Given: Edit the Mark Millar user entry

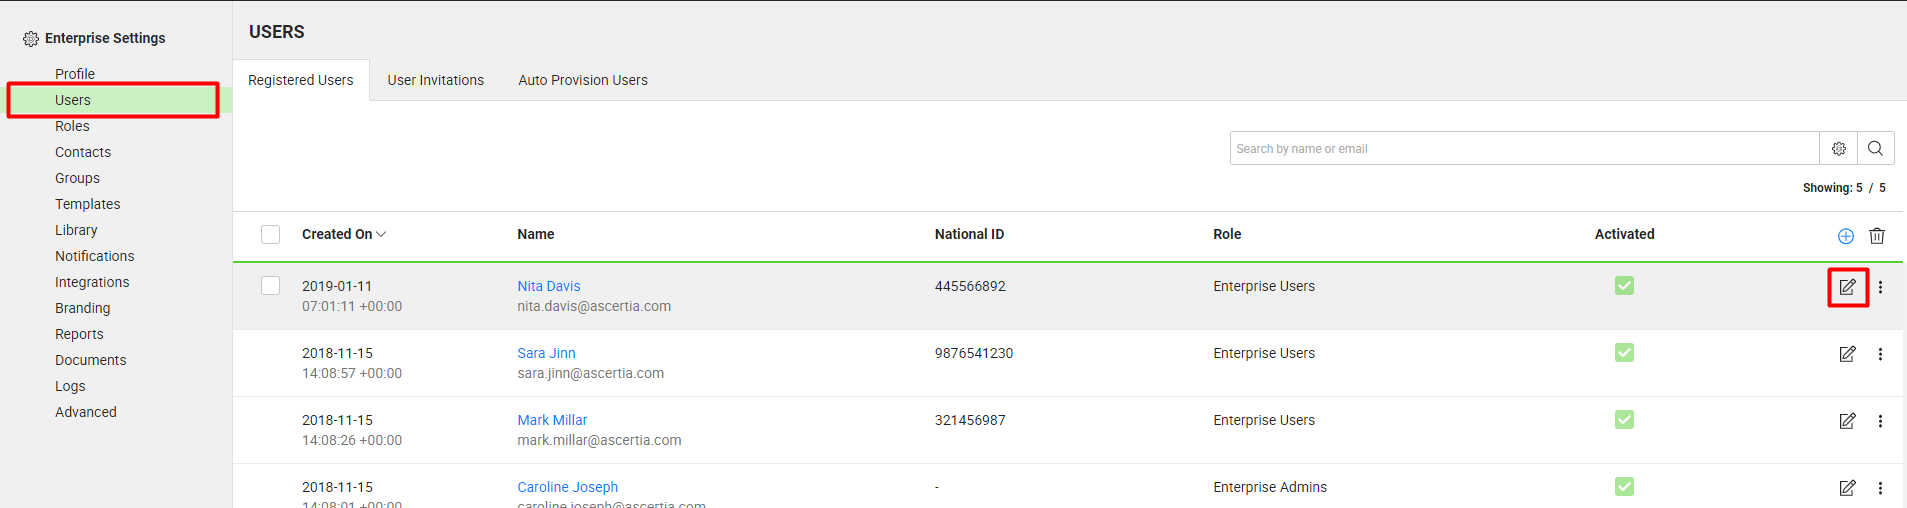Looking at the screenshot, I should point(1847,421).
